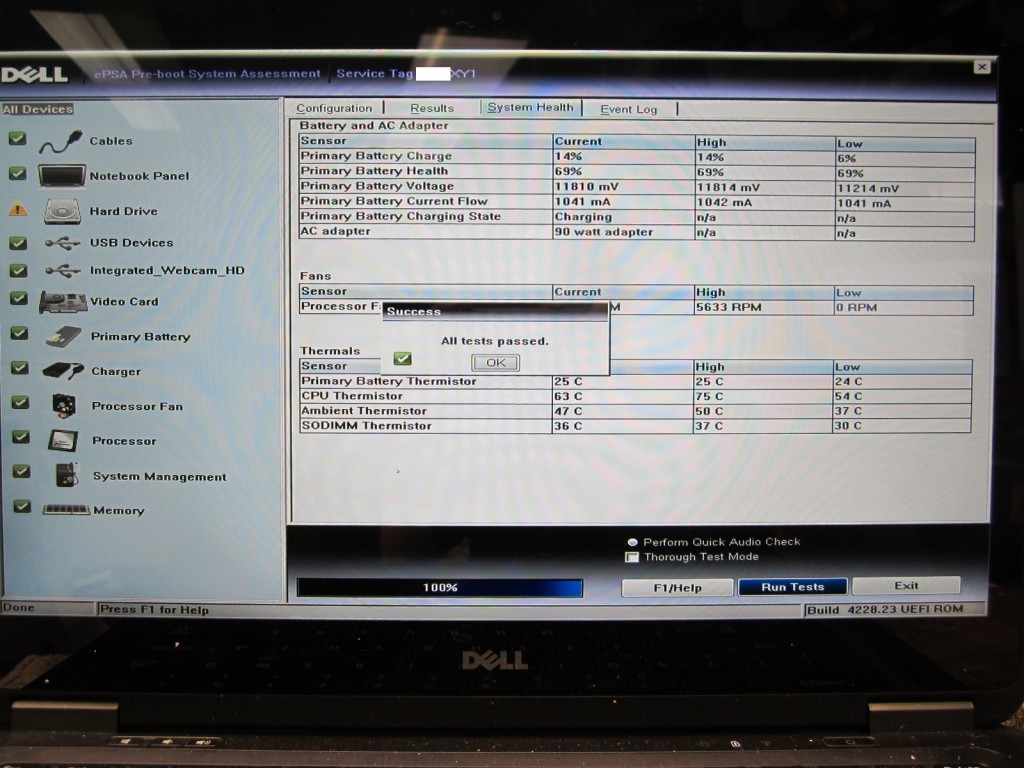
Task: Select the Video Card icon
Action: (63, 302)
